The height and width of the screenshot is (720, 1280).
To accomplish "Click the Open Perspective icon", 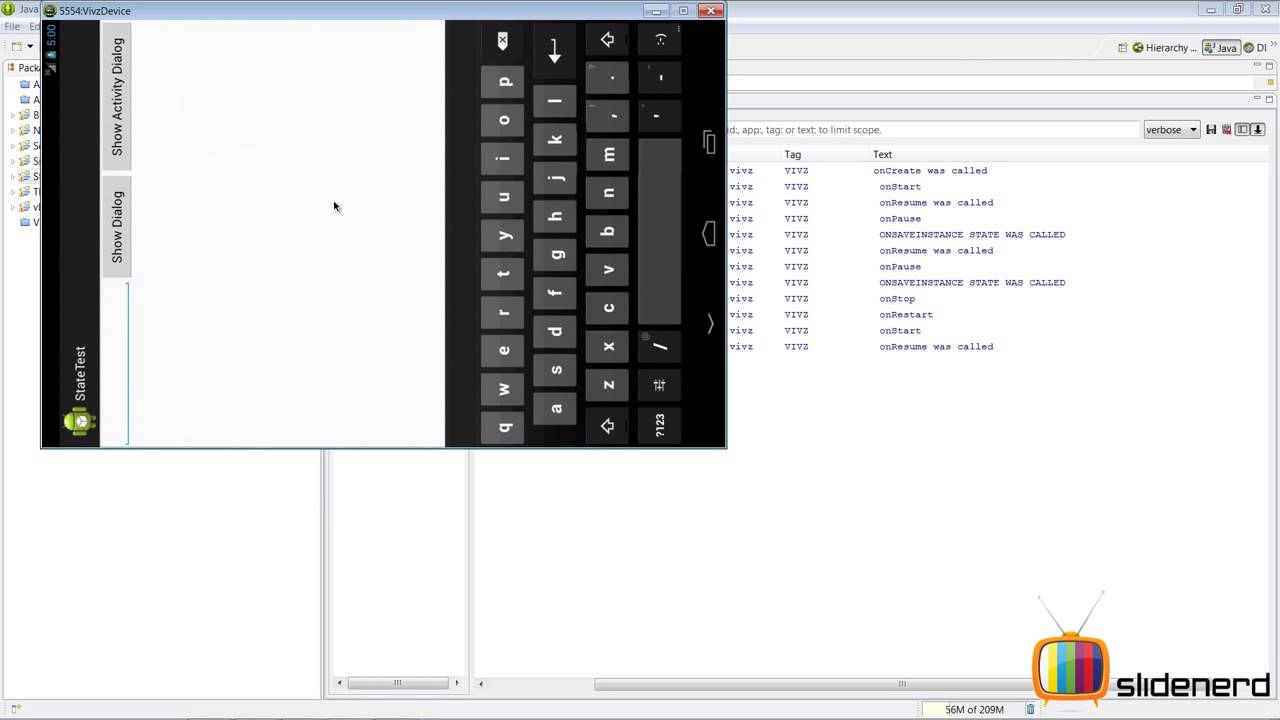I will coord(1122,48).
